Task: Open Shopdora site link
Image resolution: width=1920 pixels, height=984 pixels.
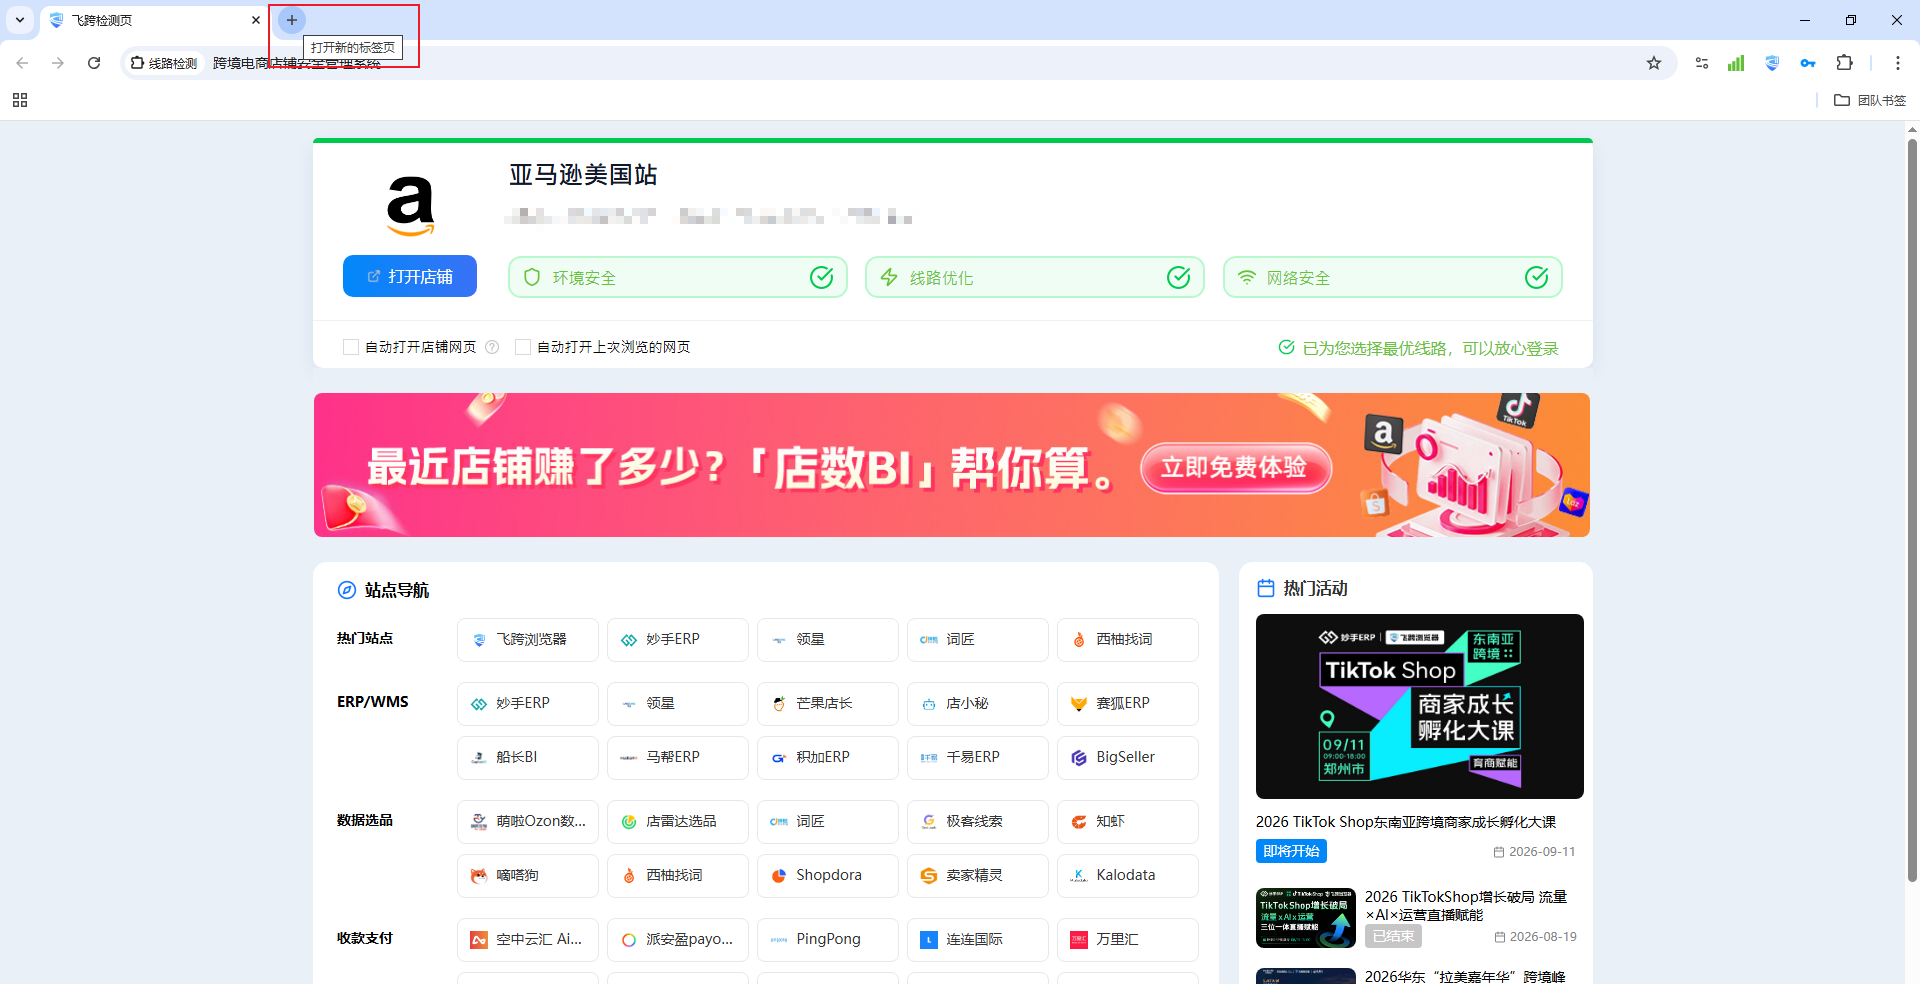Action: (828, 876)
